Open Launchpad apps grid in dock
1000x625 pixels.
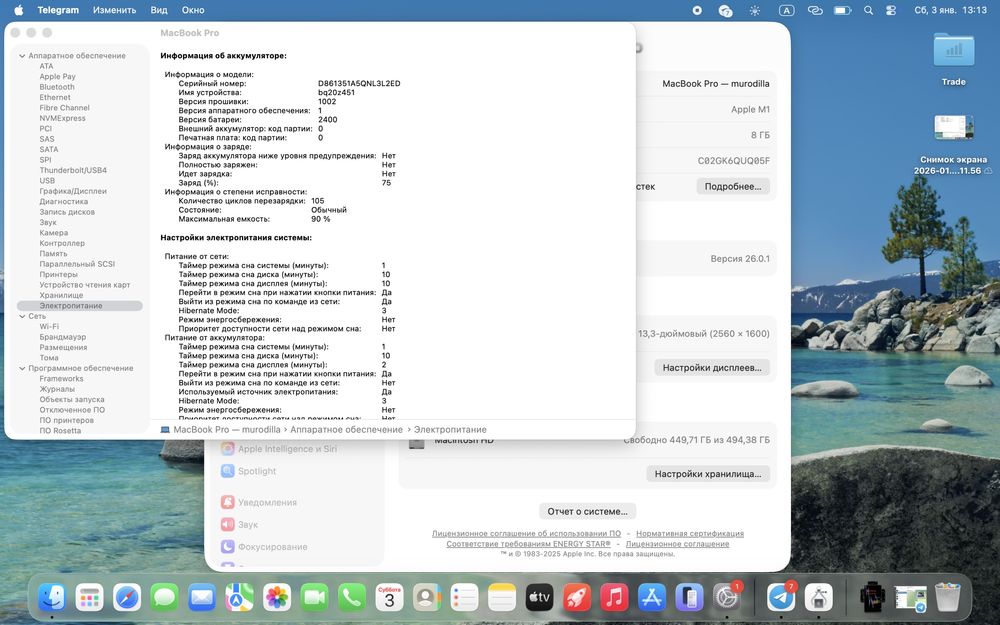coord(89,598)
